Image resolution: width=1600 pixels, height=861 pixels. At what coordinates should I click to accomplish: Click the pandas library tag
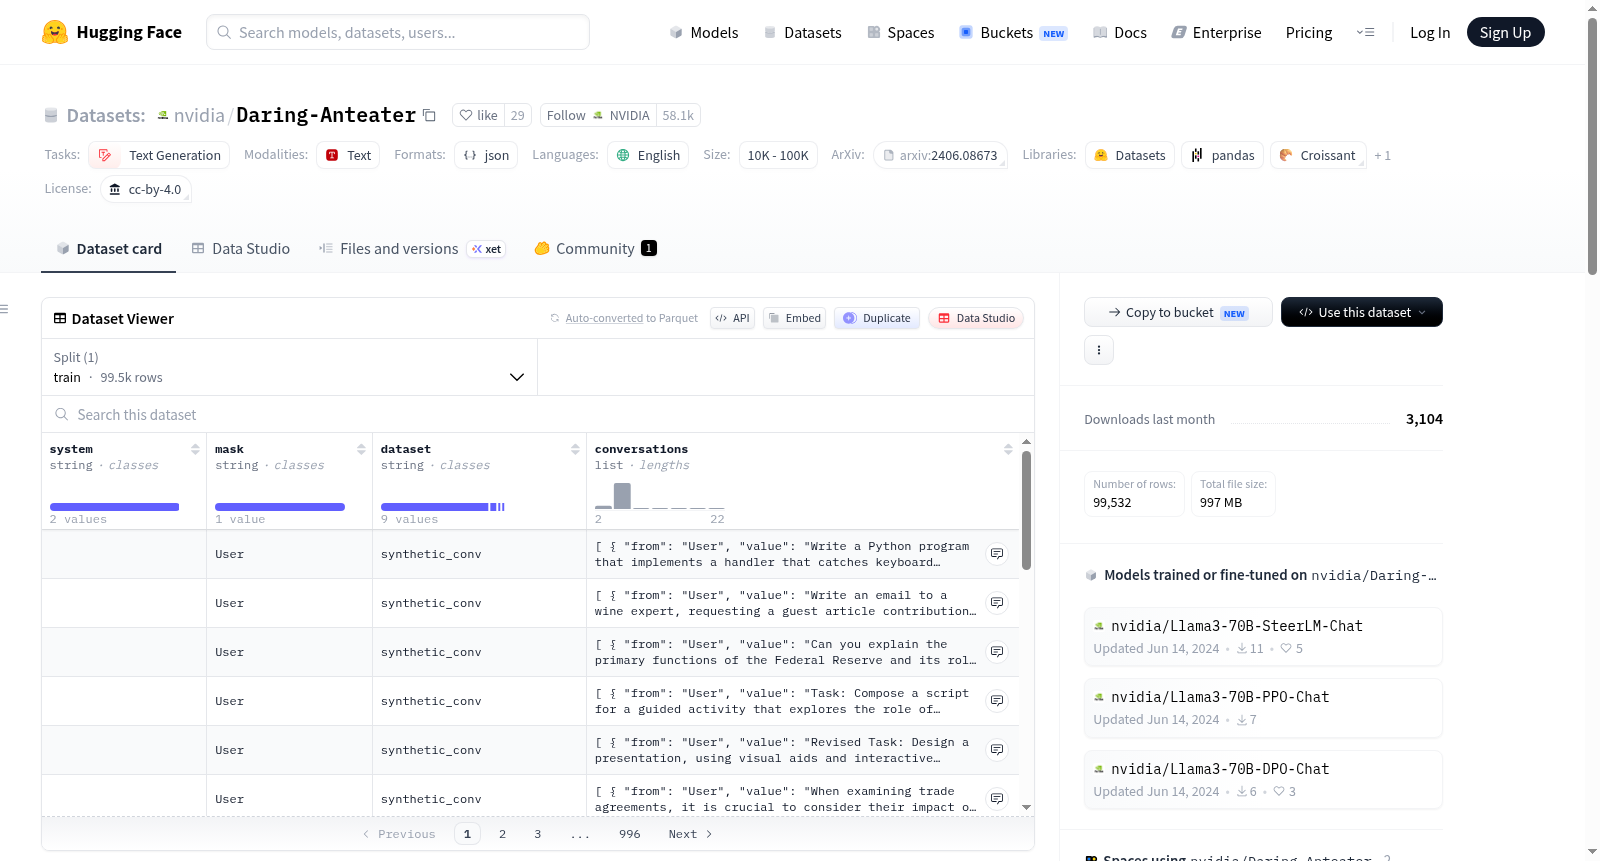coord(1222,155)
